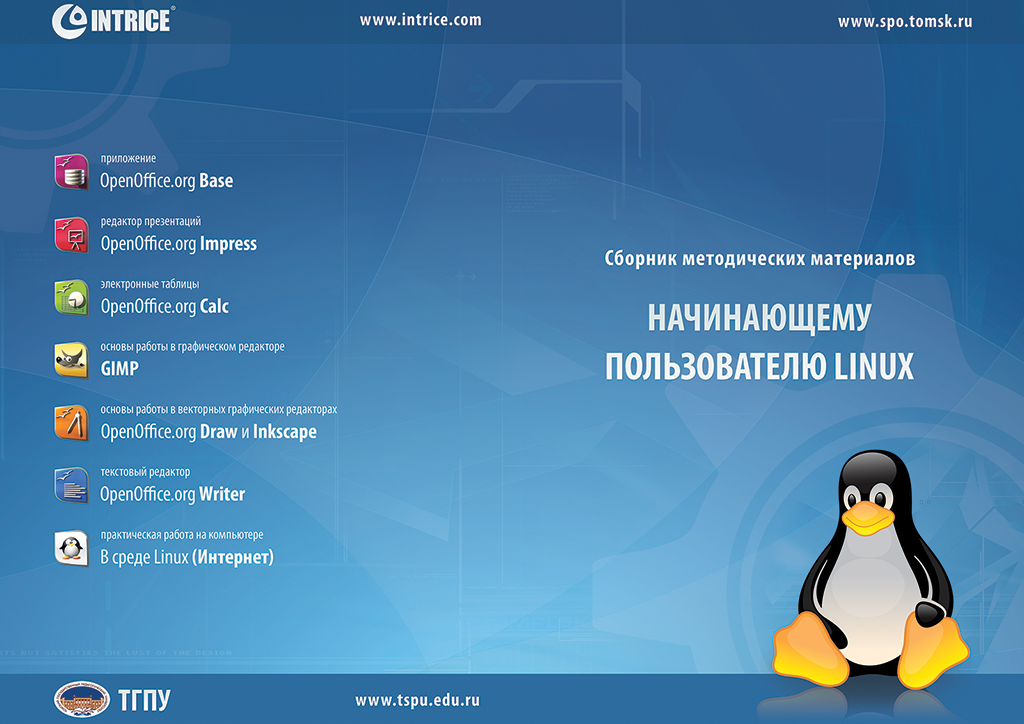Click the small Tux penguin Linux icon
The height and width of the screenshot is (724, 1024).
click(71, 548)
